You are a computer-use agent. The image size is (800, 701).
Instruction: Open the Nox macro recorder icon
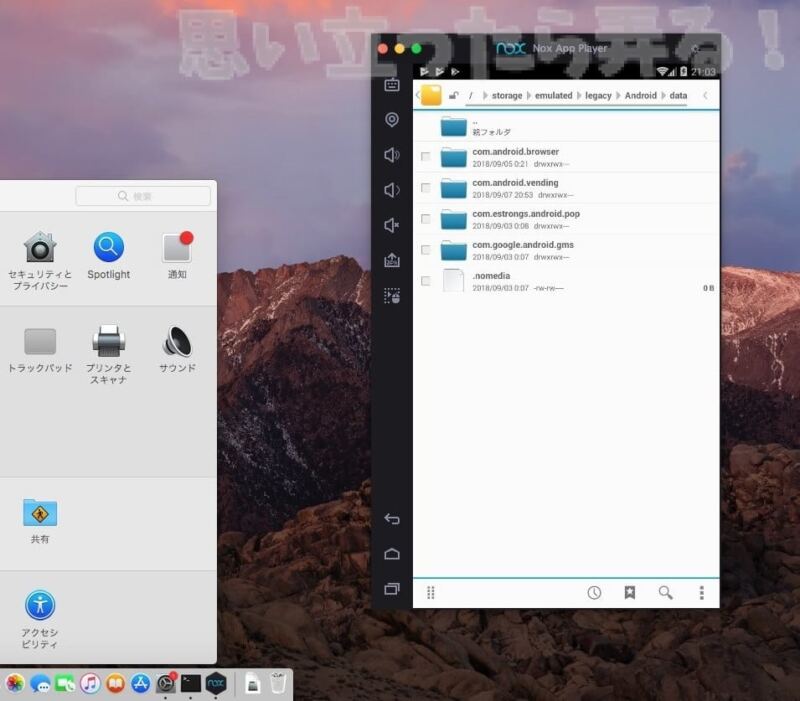pyautogui.click(x=392, y=295)
